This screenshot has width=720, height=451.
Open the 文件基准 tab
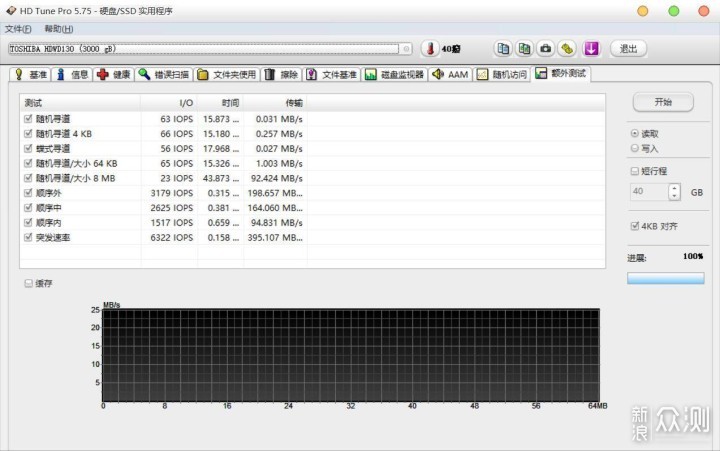click(x=332, y=74)
